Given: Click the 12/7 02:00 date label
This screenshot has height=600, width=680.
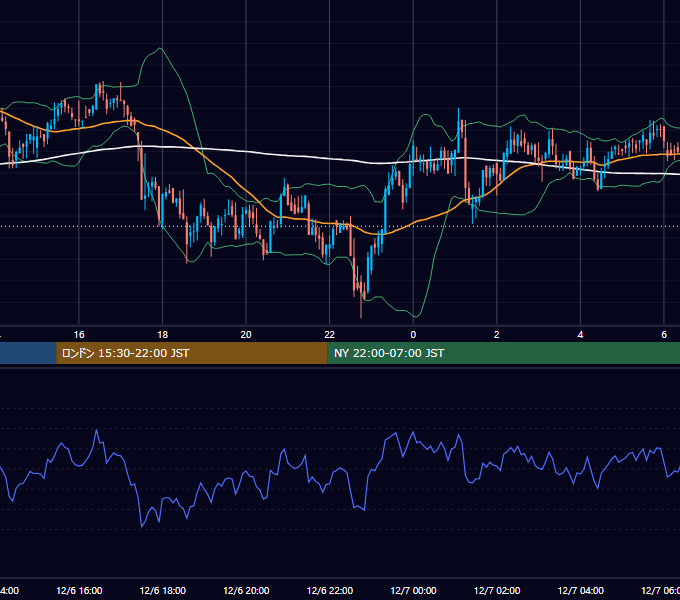Looking at the screenshot, I should (497, 590).
